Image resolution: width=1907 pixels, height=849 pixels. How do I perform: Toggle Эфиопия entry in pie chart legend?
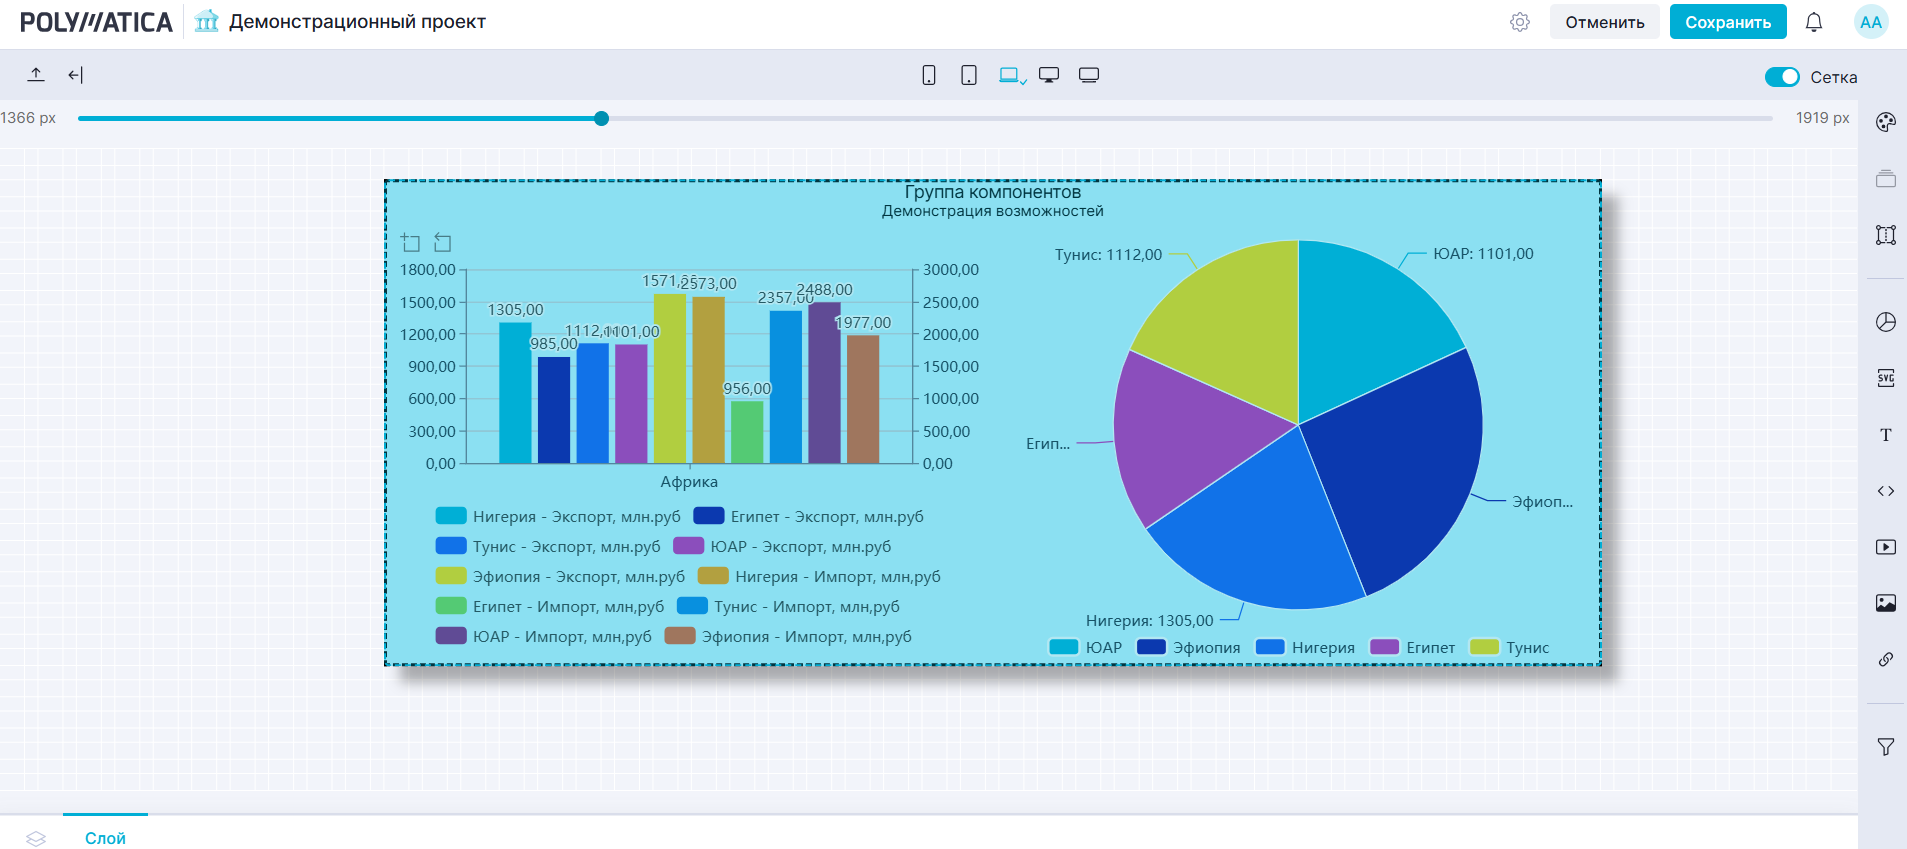tap(1189, 648)
